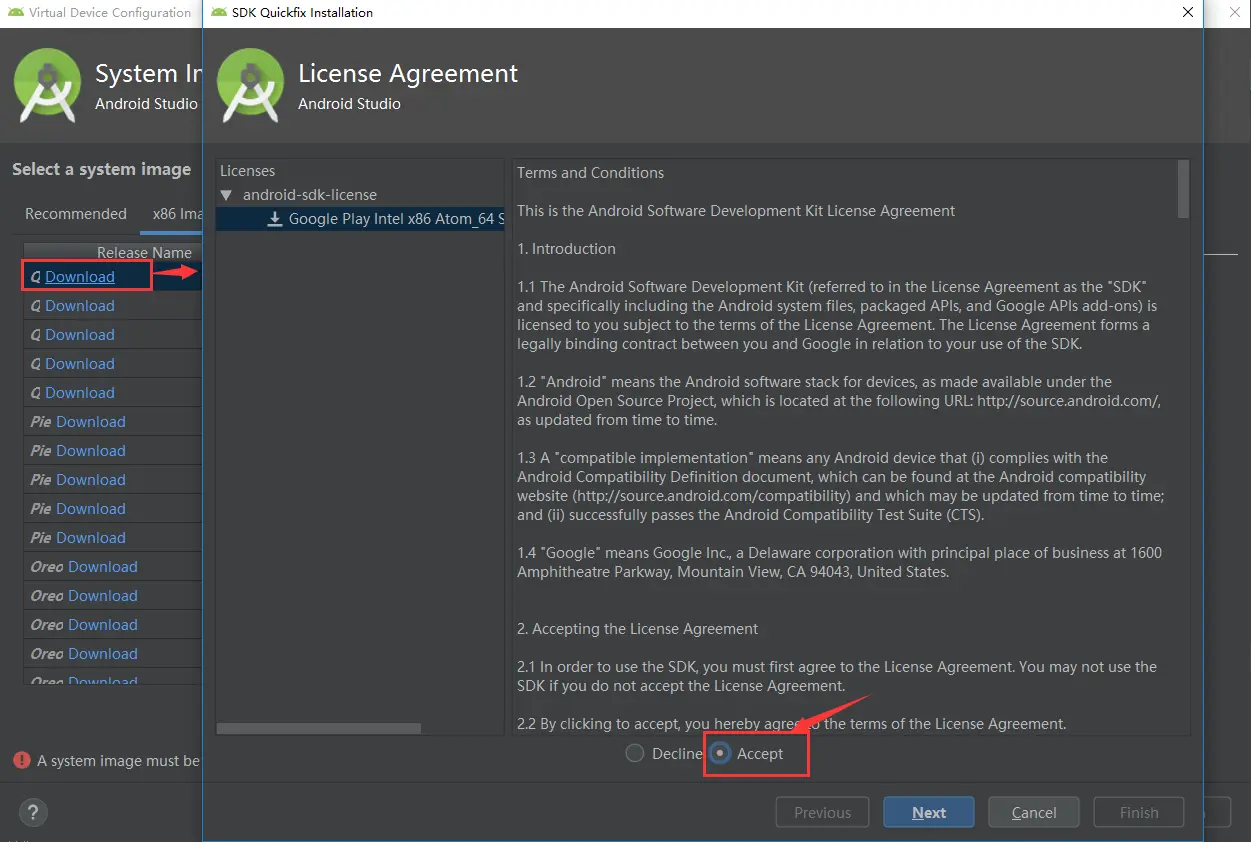
Task: Close the SDK Quickfix Installation dialog
Action: point(1188,13)
